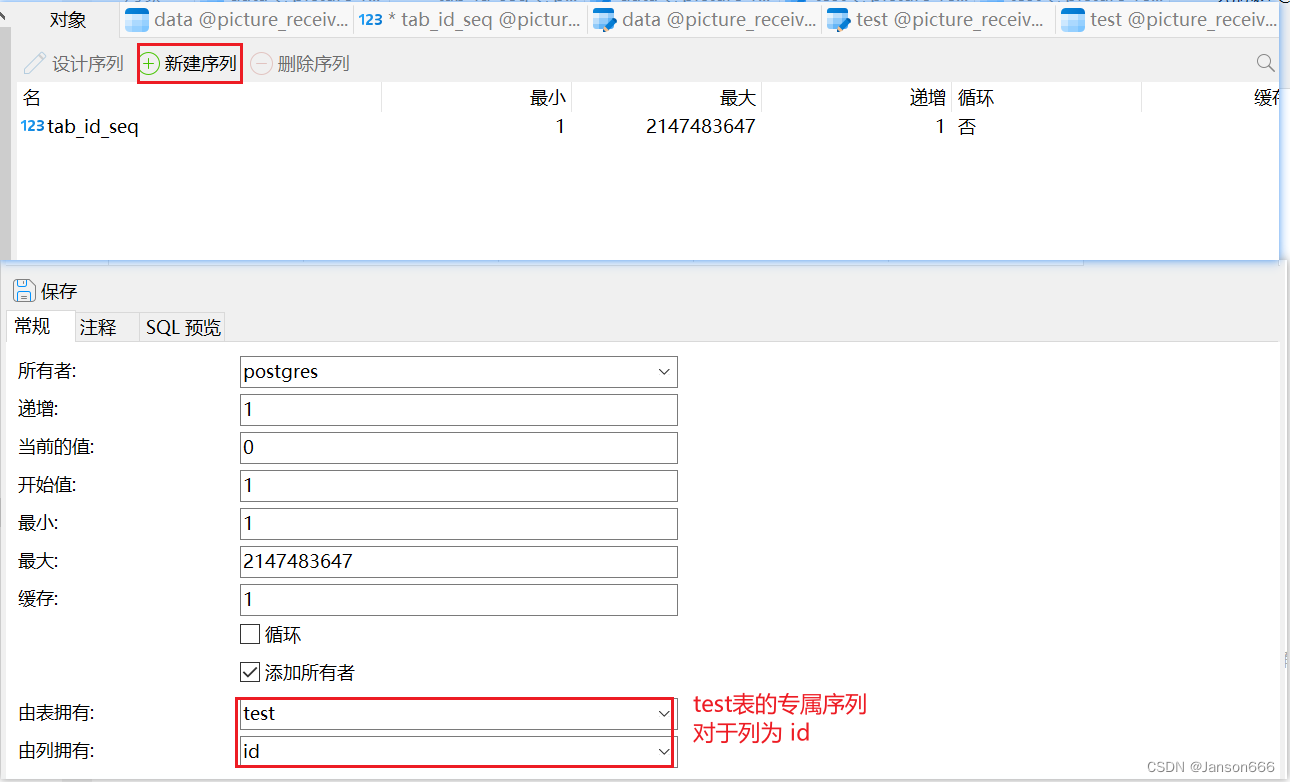The height and width of the screenshot is (782, 1290).
Task: Open the test @picture_receiv tab with pencil icon
Action: pos(939,19)
